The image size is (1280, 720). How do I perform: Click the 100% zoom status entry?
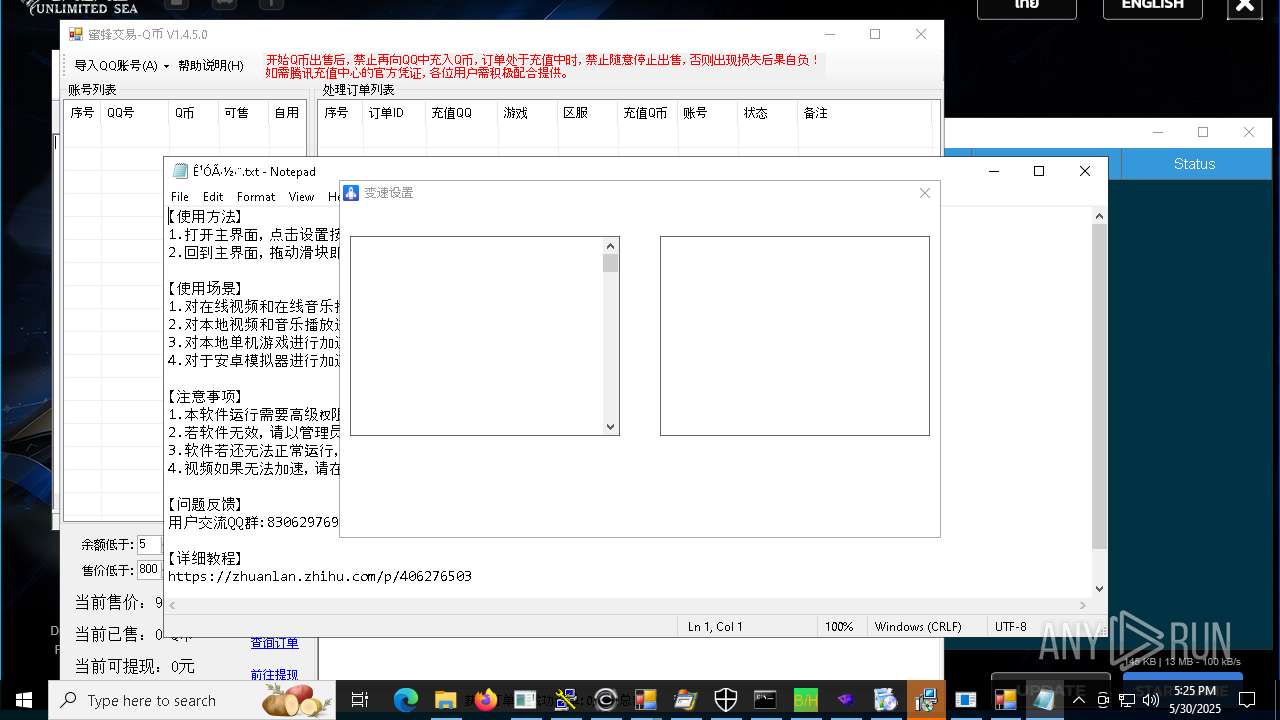[839, 627]
